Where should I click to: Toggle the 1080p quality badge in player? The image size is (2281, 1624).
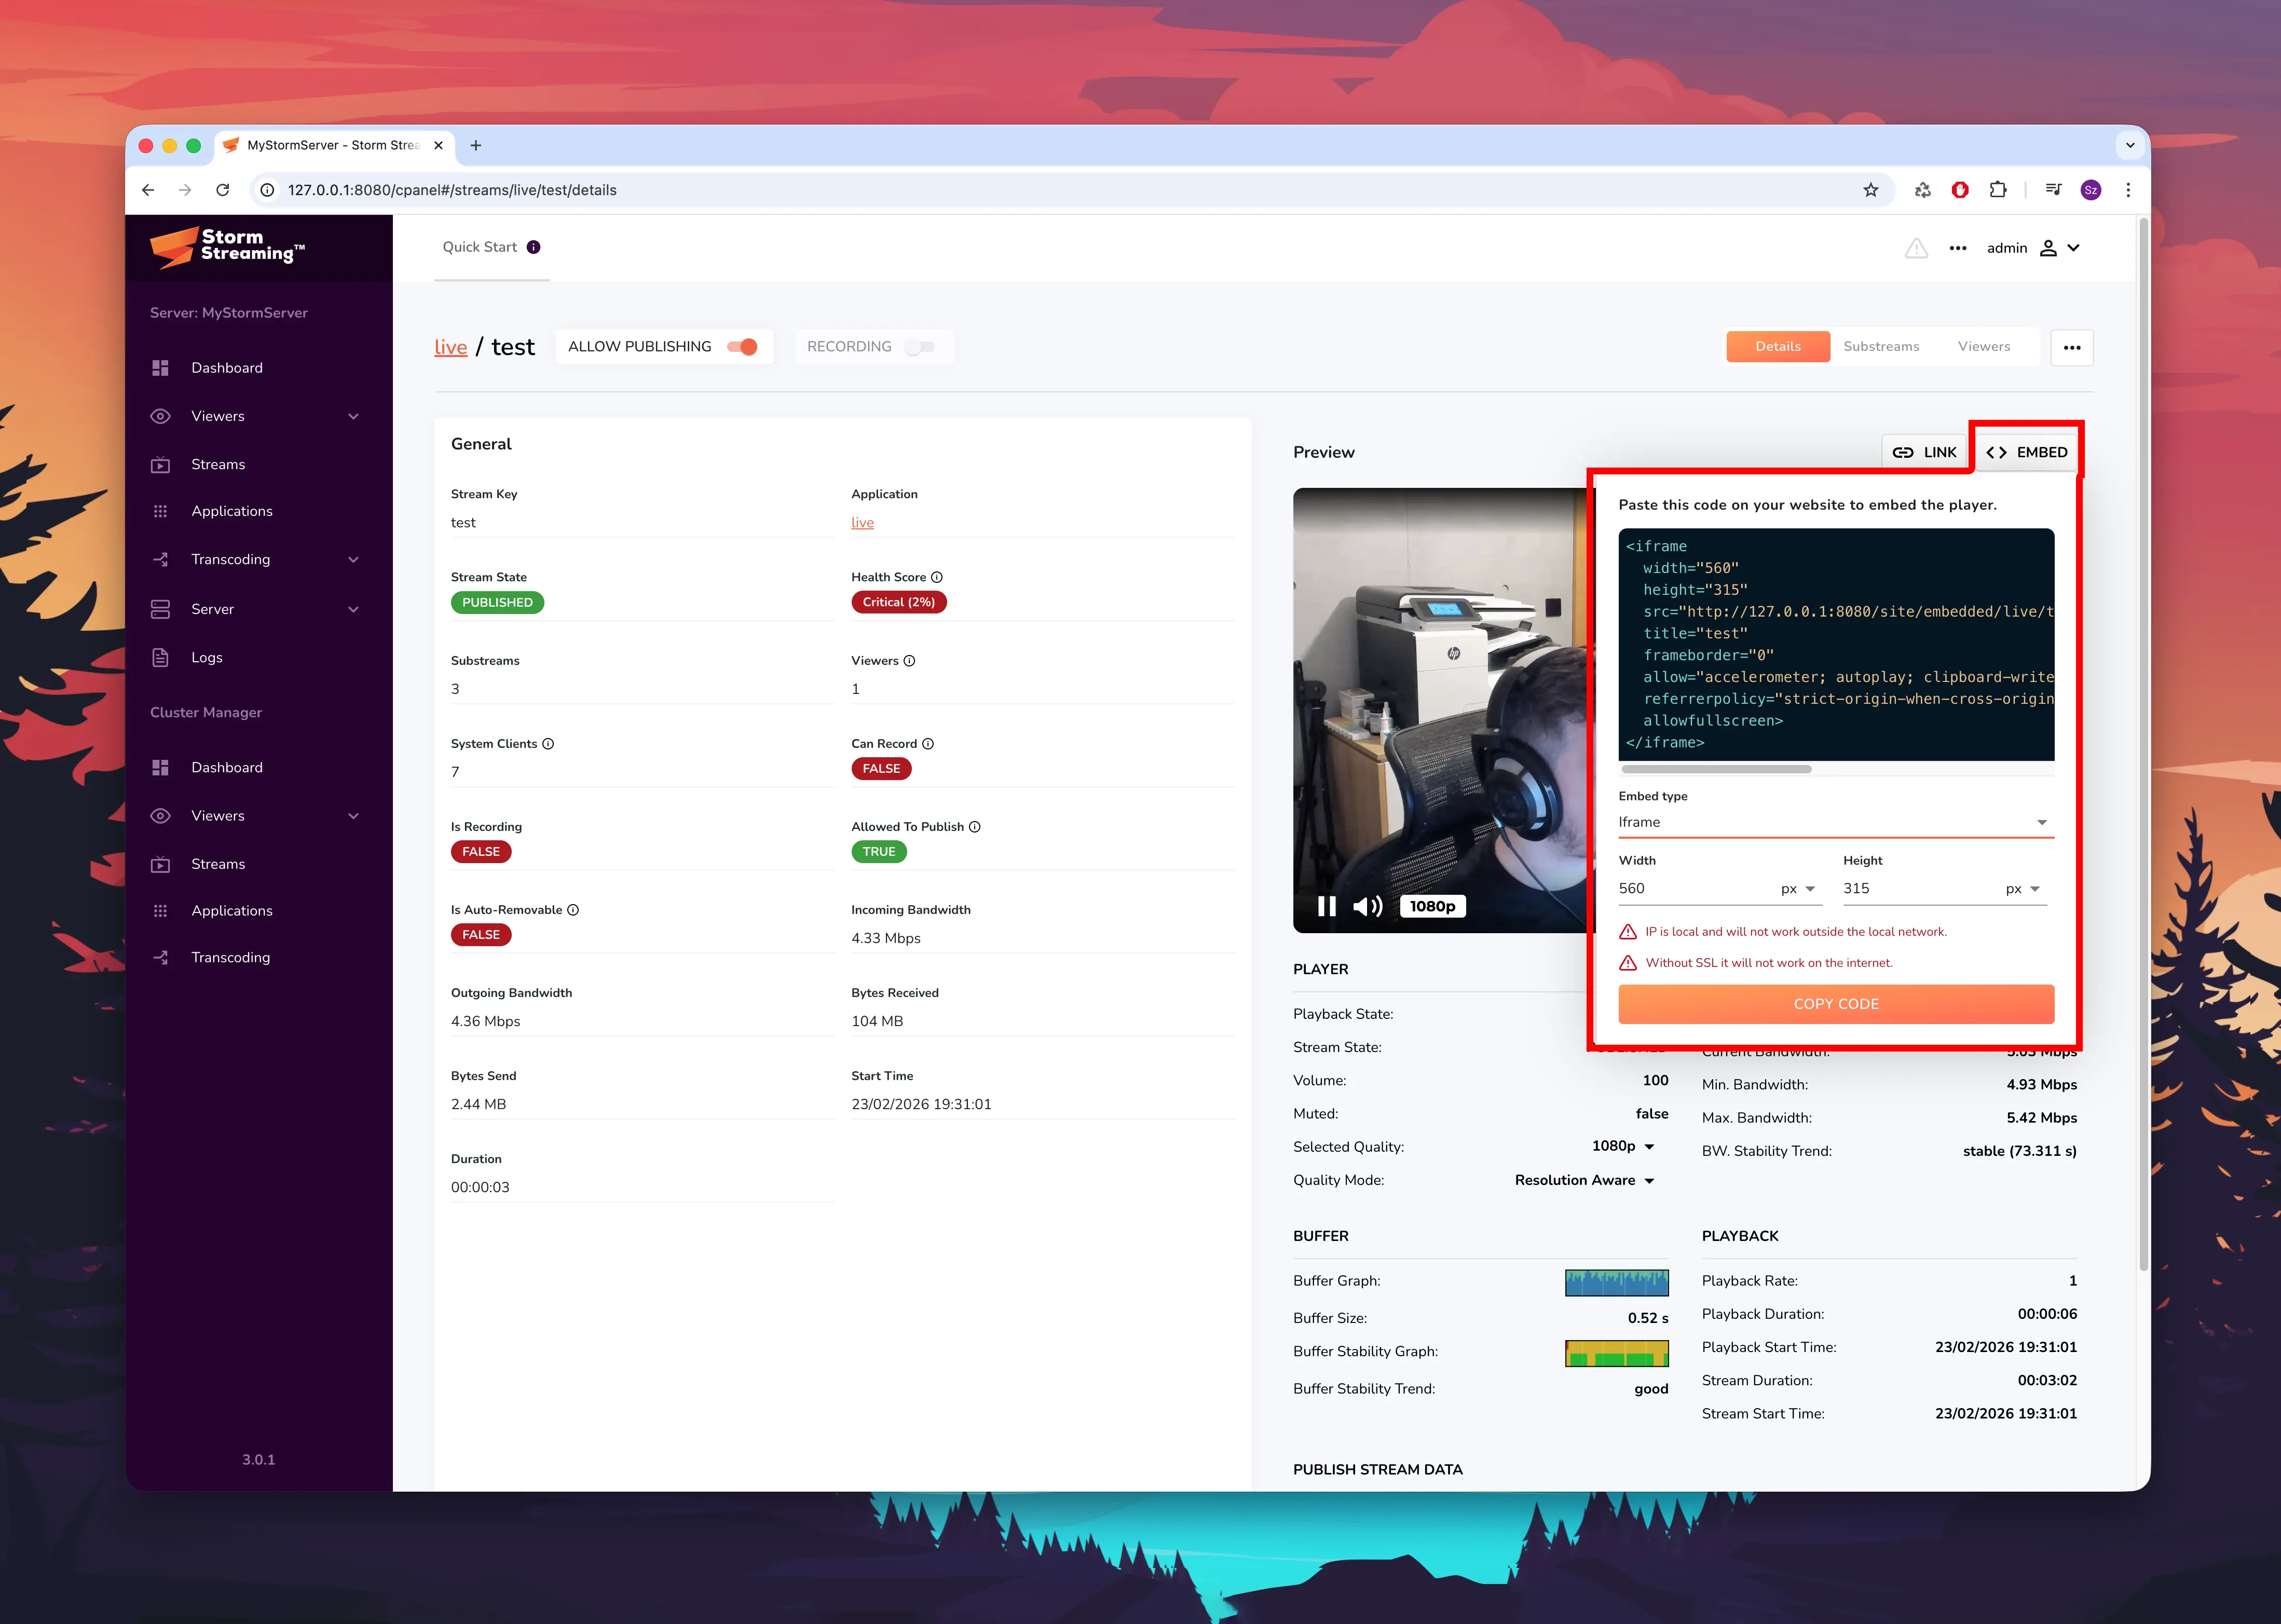tap(1432, 906)
